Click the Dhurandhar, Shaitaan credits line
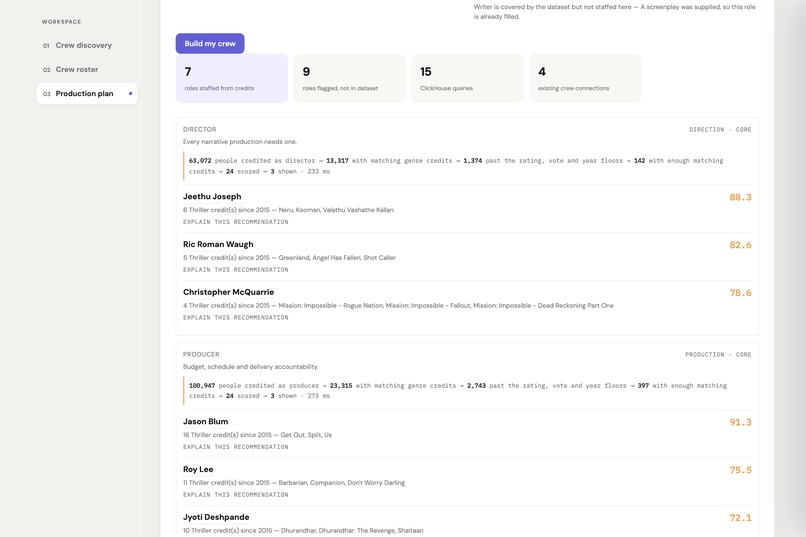Screen dimensions: 806x537 coord(303,531)
